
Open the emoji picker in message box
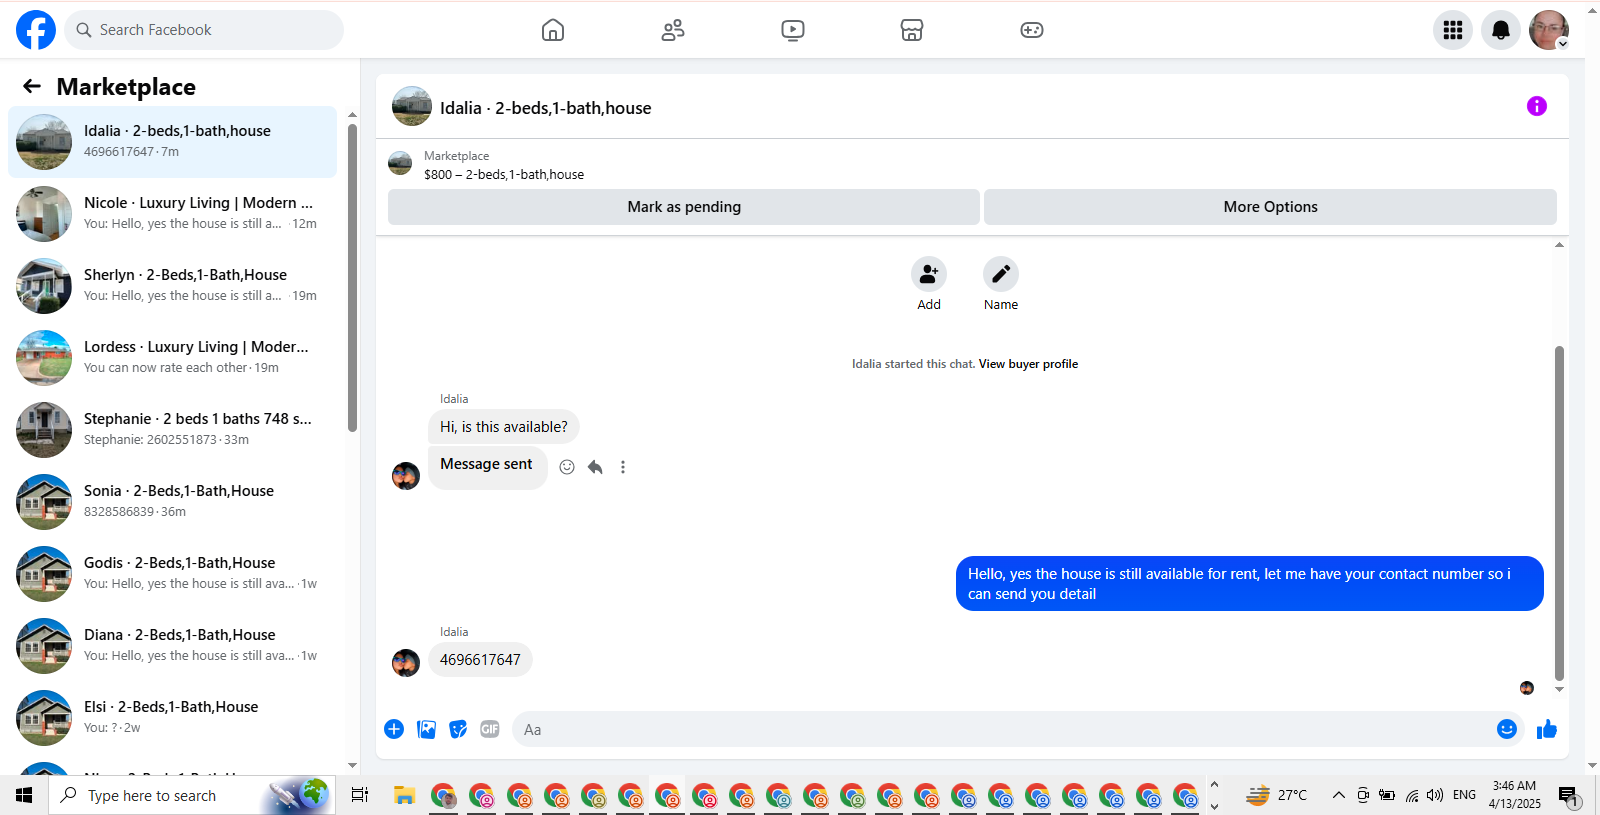pyautogui.click(x=1507, y=729)
